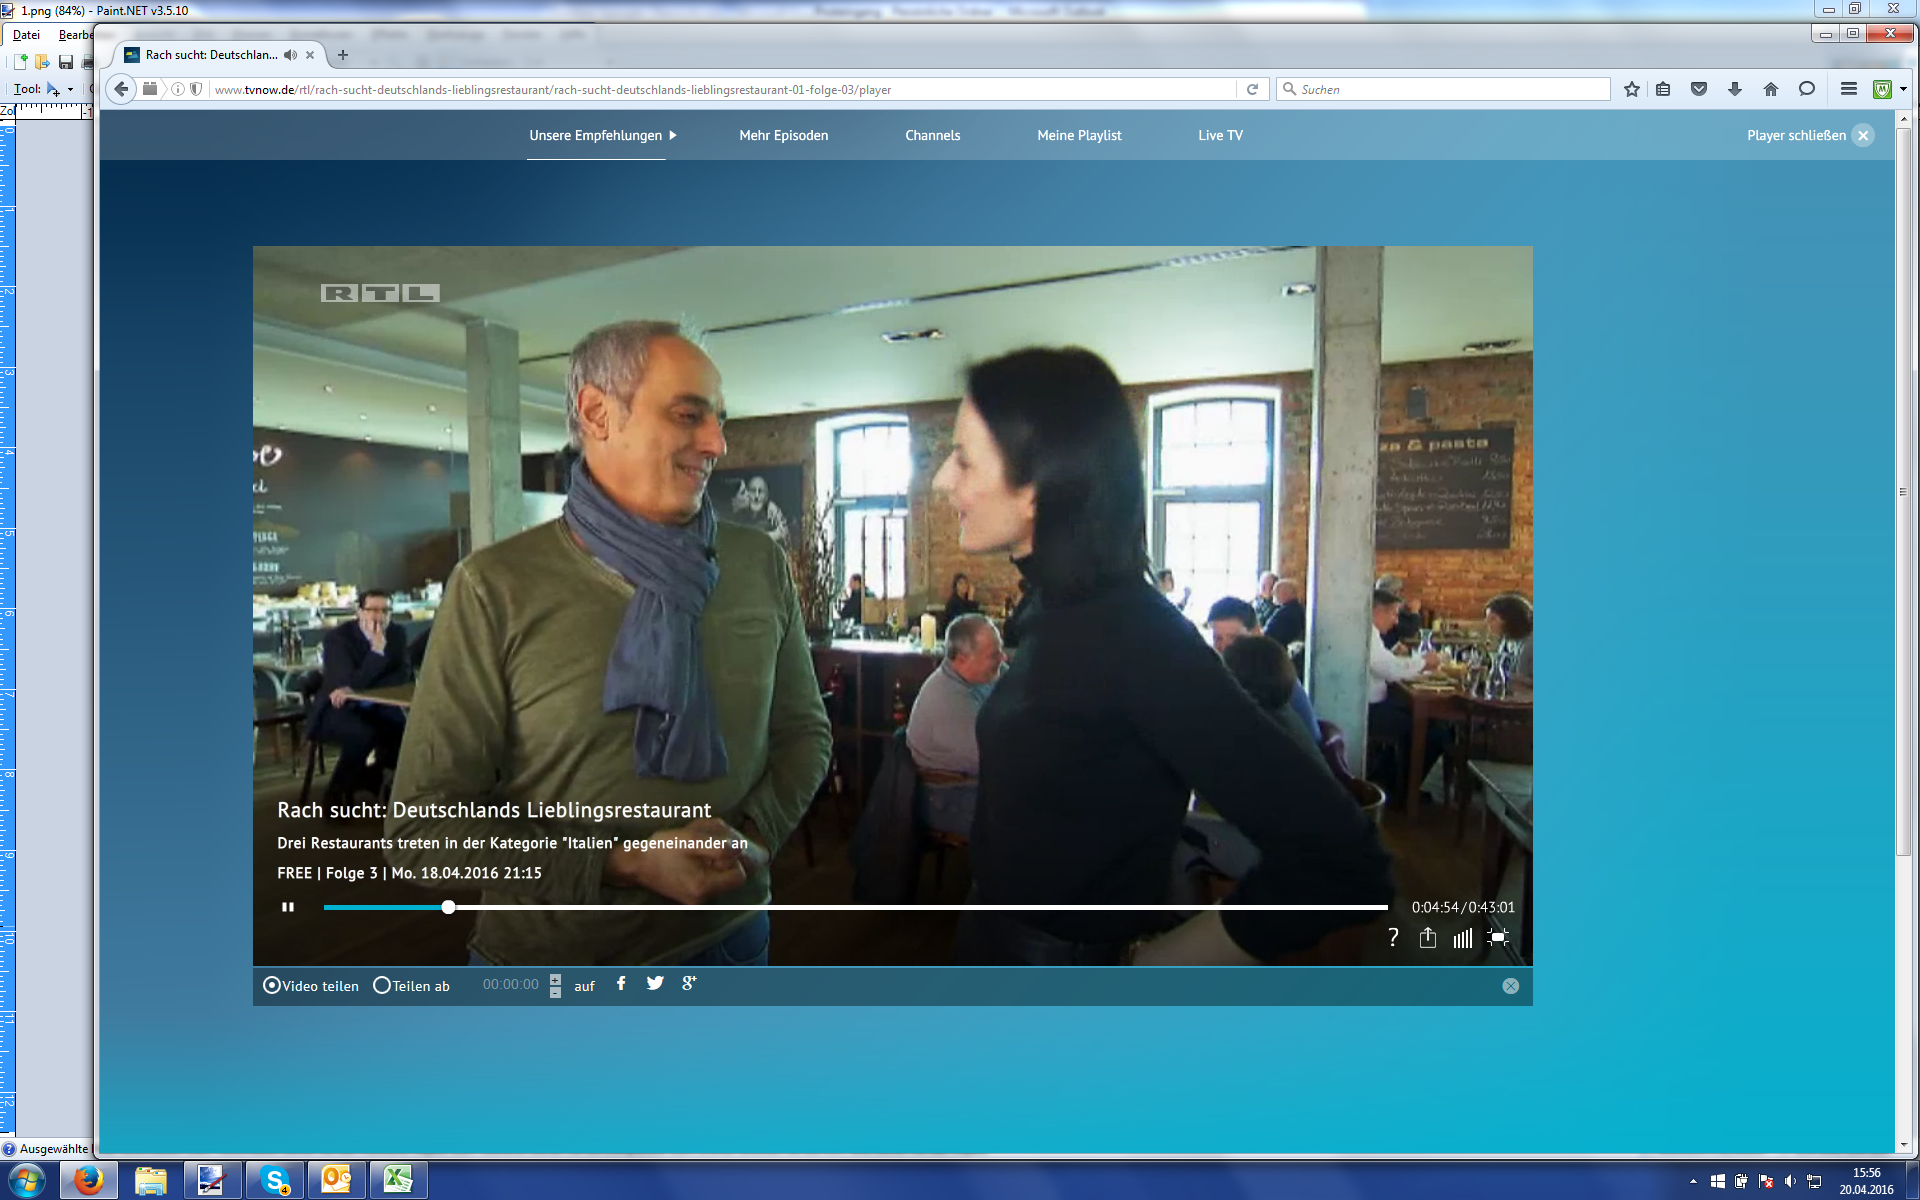Select the Teilen ab radio option

[382, 986]
